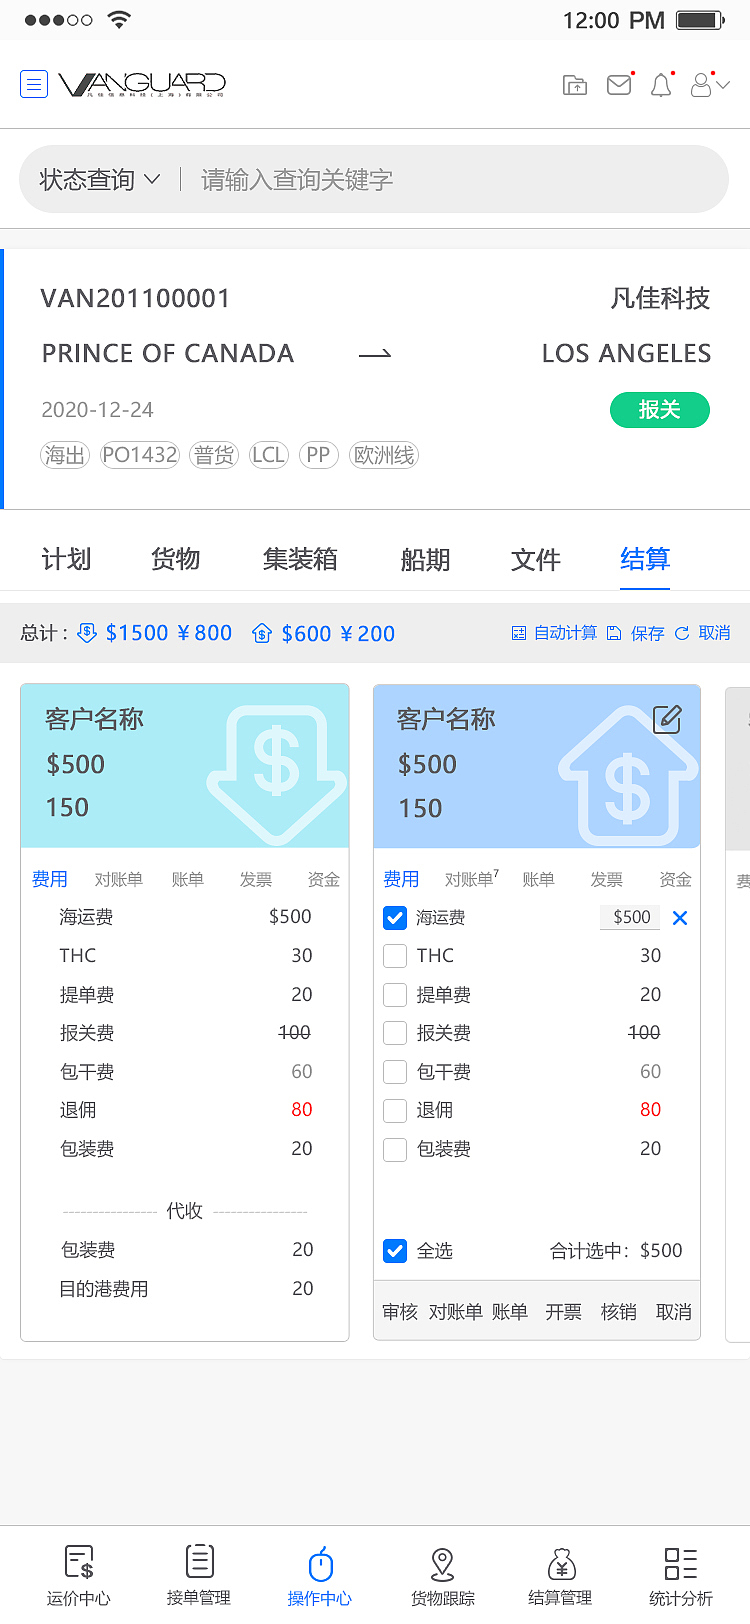Select 费用 tab in the right card
Screen dimensions: 750x1624
coord(401,879)
